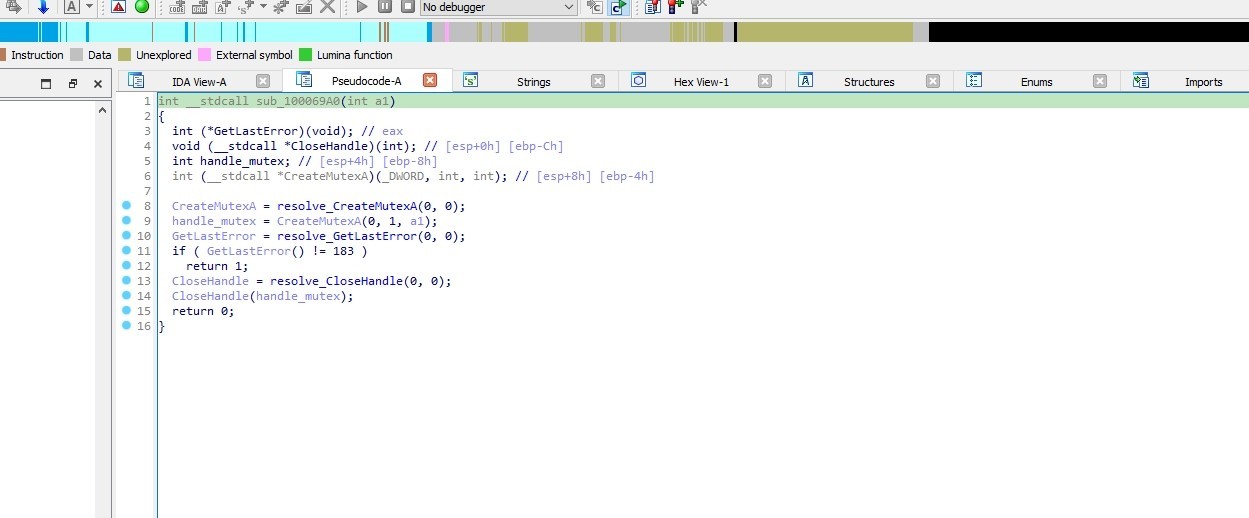Select the Pseudocode-A tab
Screen dimensions: 1249x518
click(x=366, y=81)
